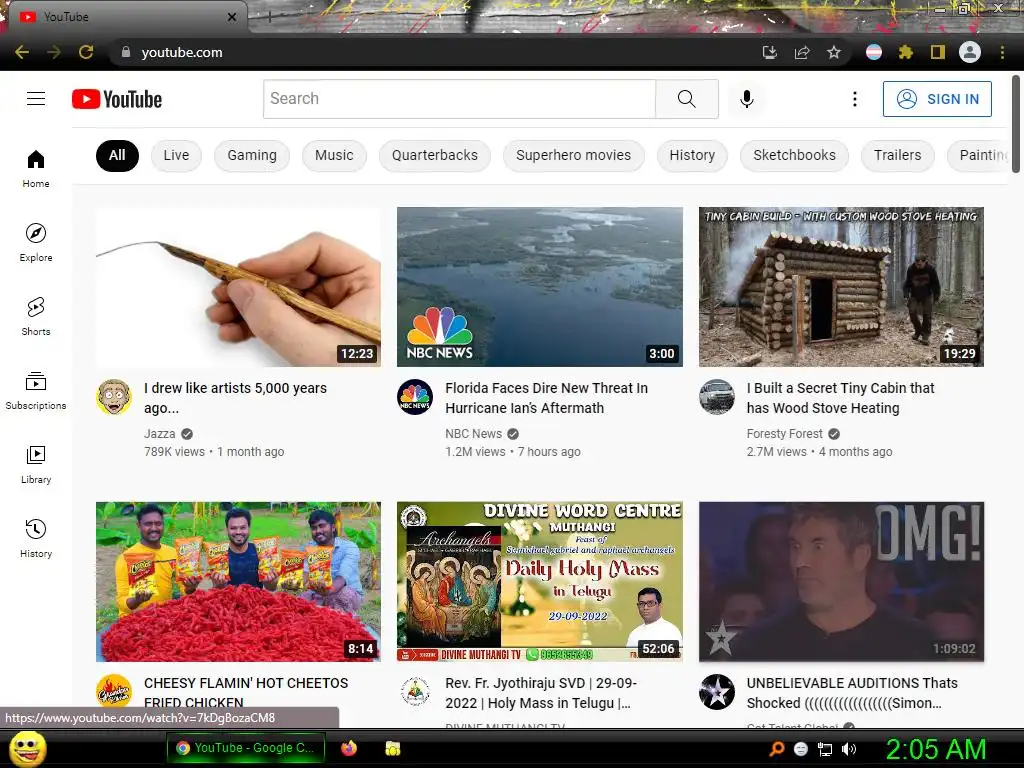Image resolution: width=1024 pixels, height=768 pixels.
Task: Open 'CHEESY FLAMIN' HOT CHEETOS' video title
Action: point(246,692)
